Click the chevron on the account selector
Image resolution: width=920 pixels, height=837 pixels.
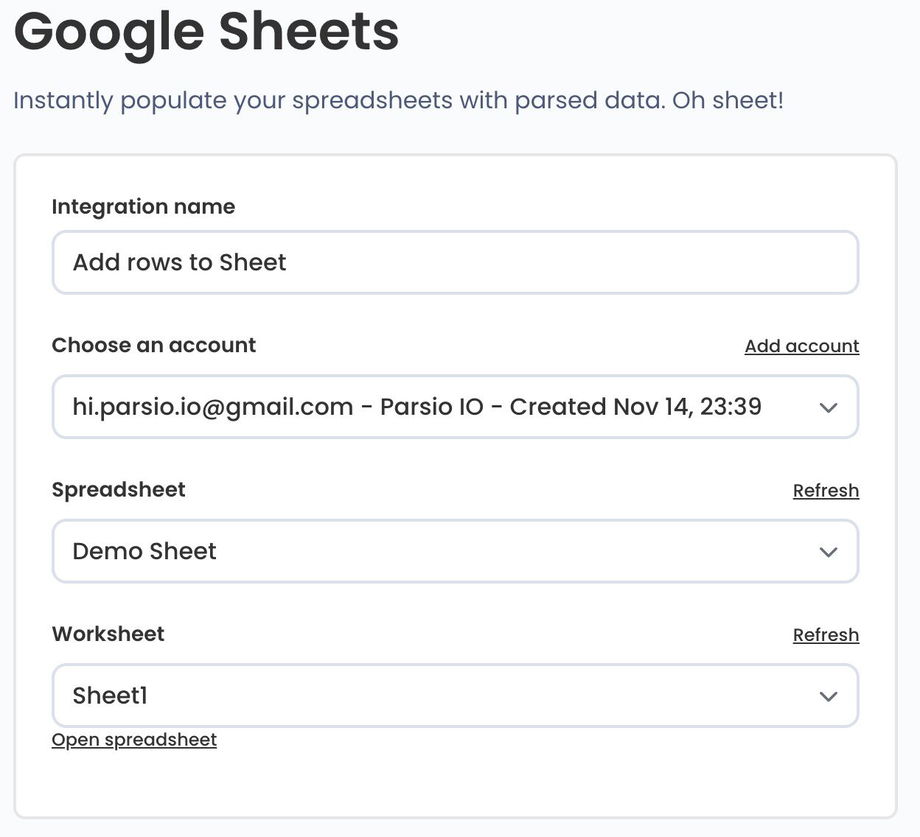click(827, 406)
